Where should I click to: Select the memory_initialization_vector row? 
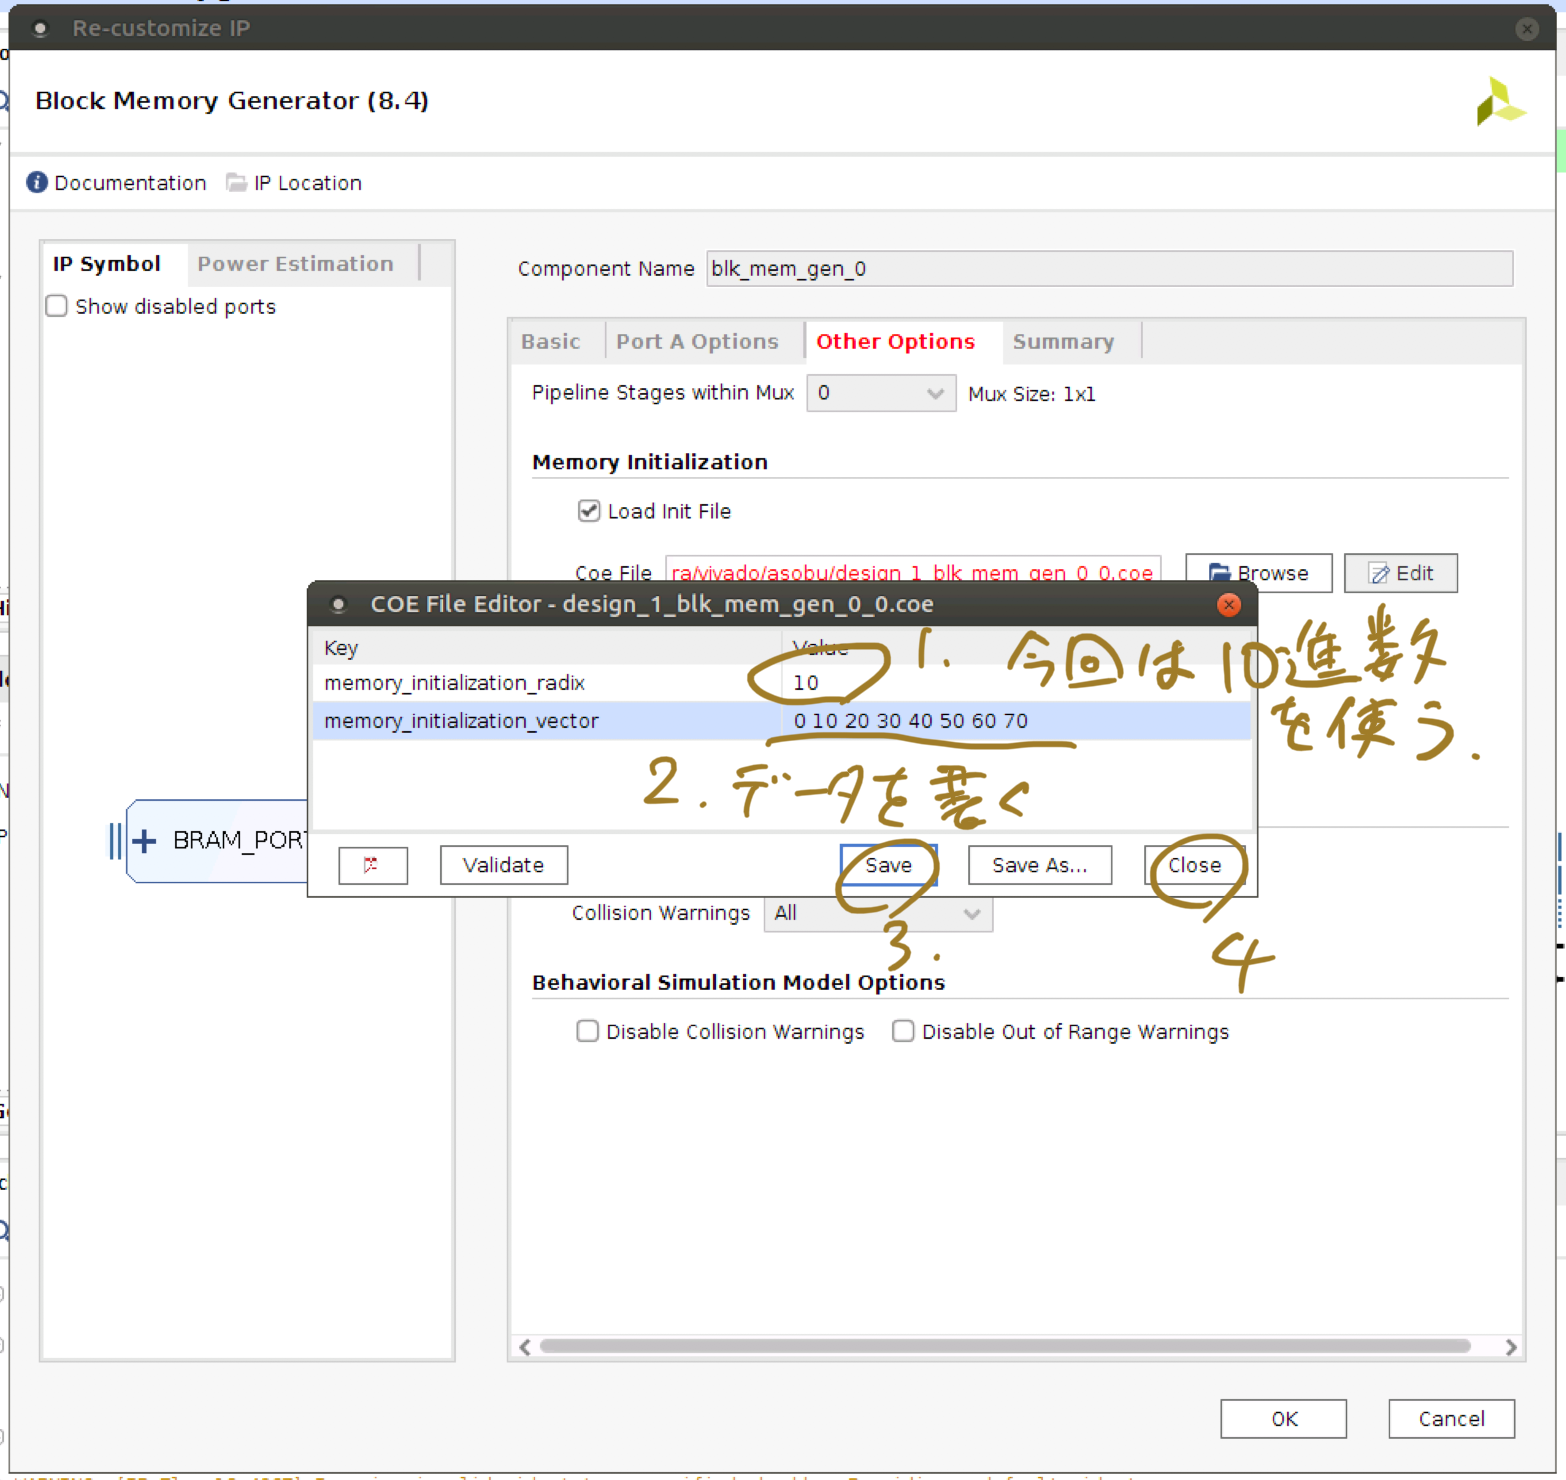[782, 721]
